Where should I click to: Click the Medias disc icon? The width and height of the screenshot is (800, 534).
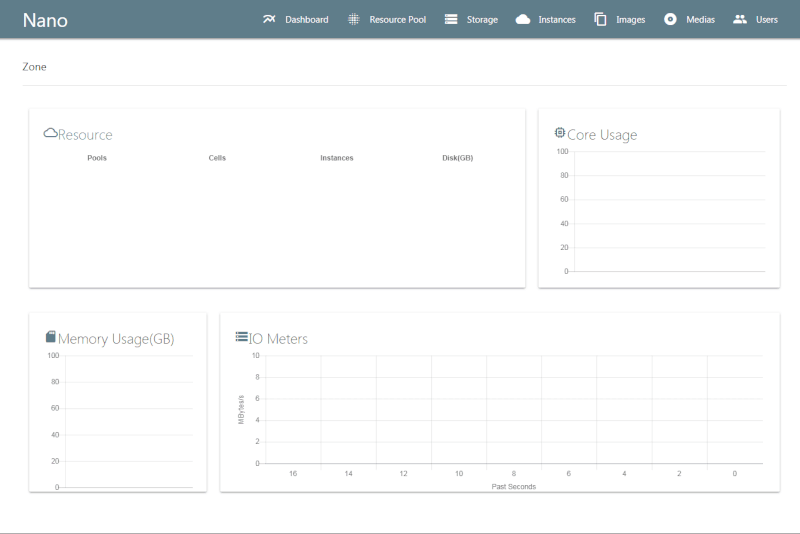coord(670,19)
